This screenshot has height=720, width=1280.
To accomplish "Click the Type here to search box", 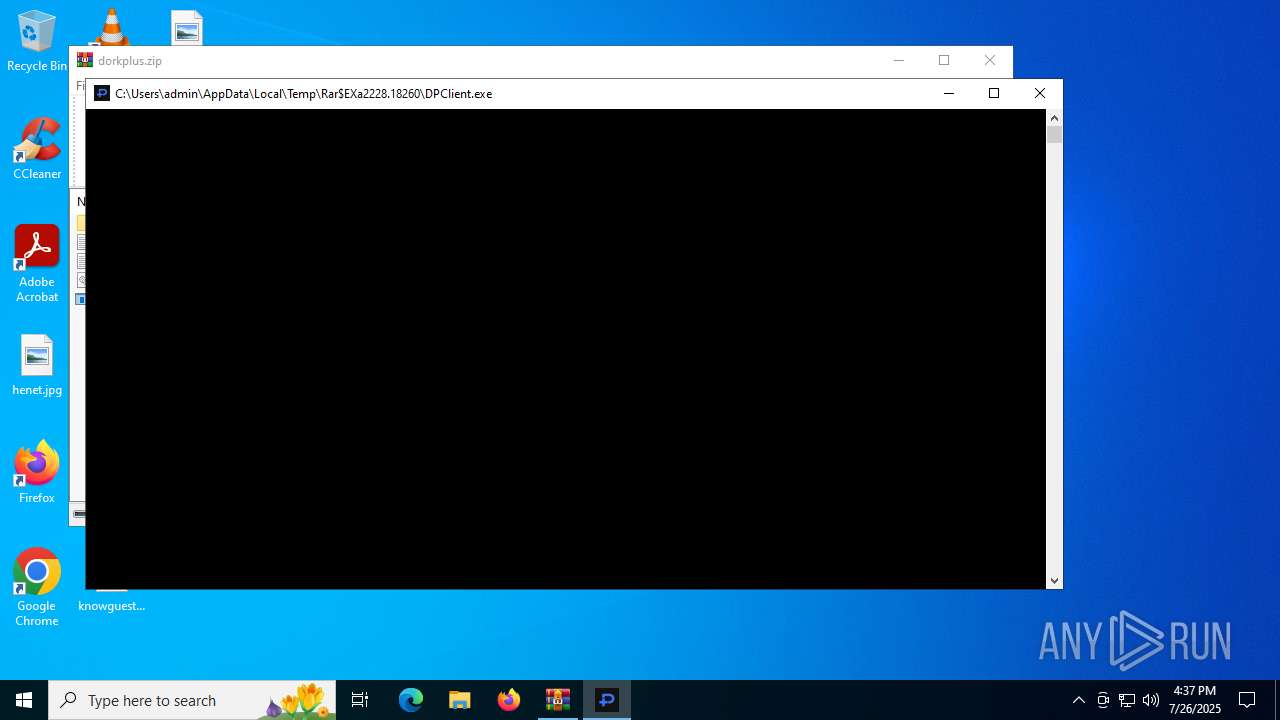I will (x=192, y=700).
